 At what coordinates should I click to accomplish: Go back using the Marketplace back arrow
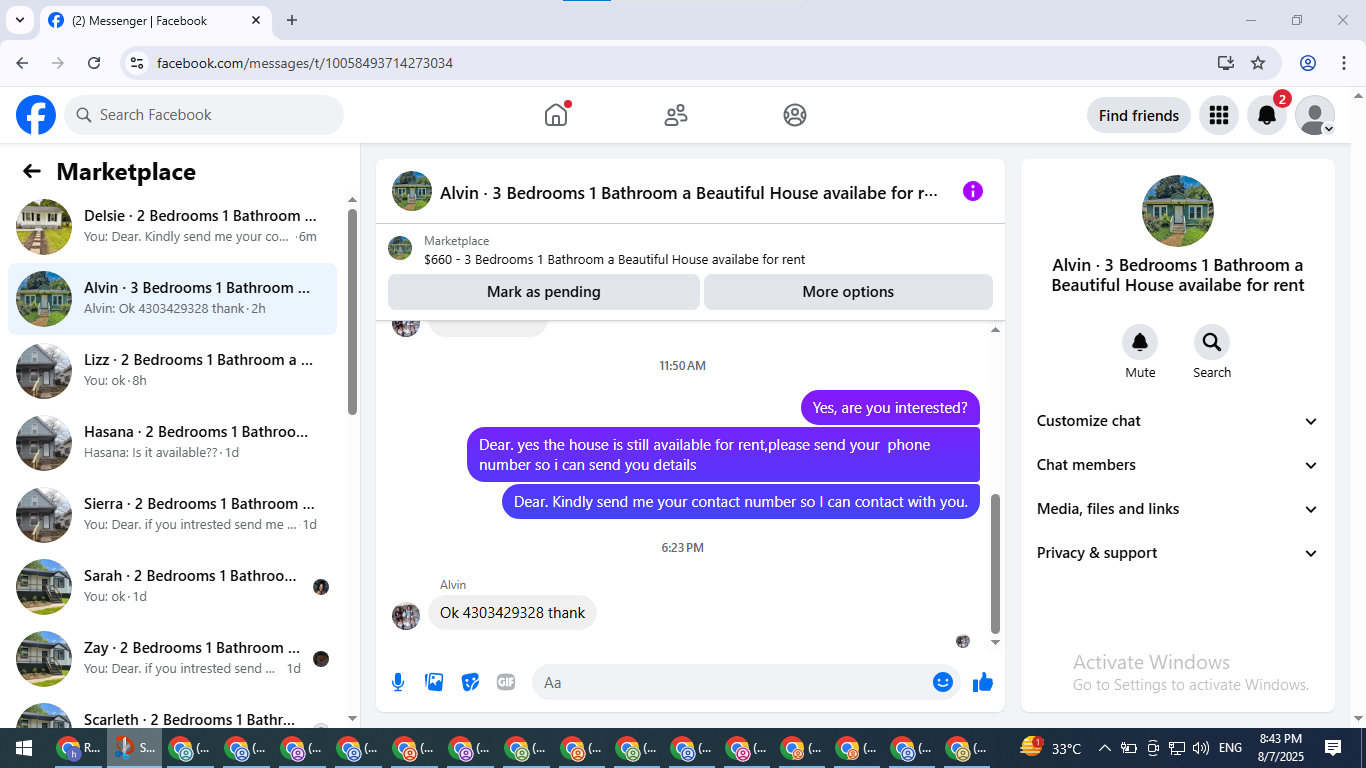32,171
